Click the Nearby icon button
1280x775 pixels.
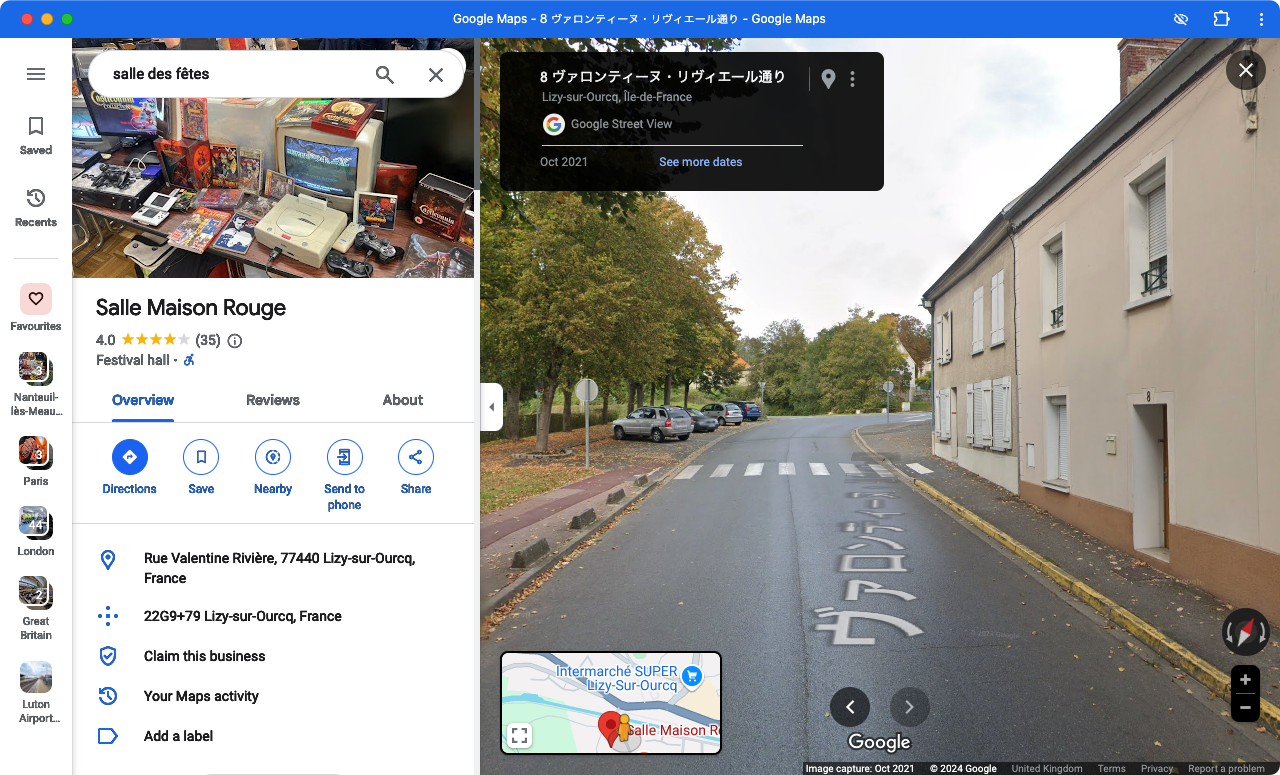click(272, 458)
